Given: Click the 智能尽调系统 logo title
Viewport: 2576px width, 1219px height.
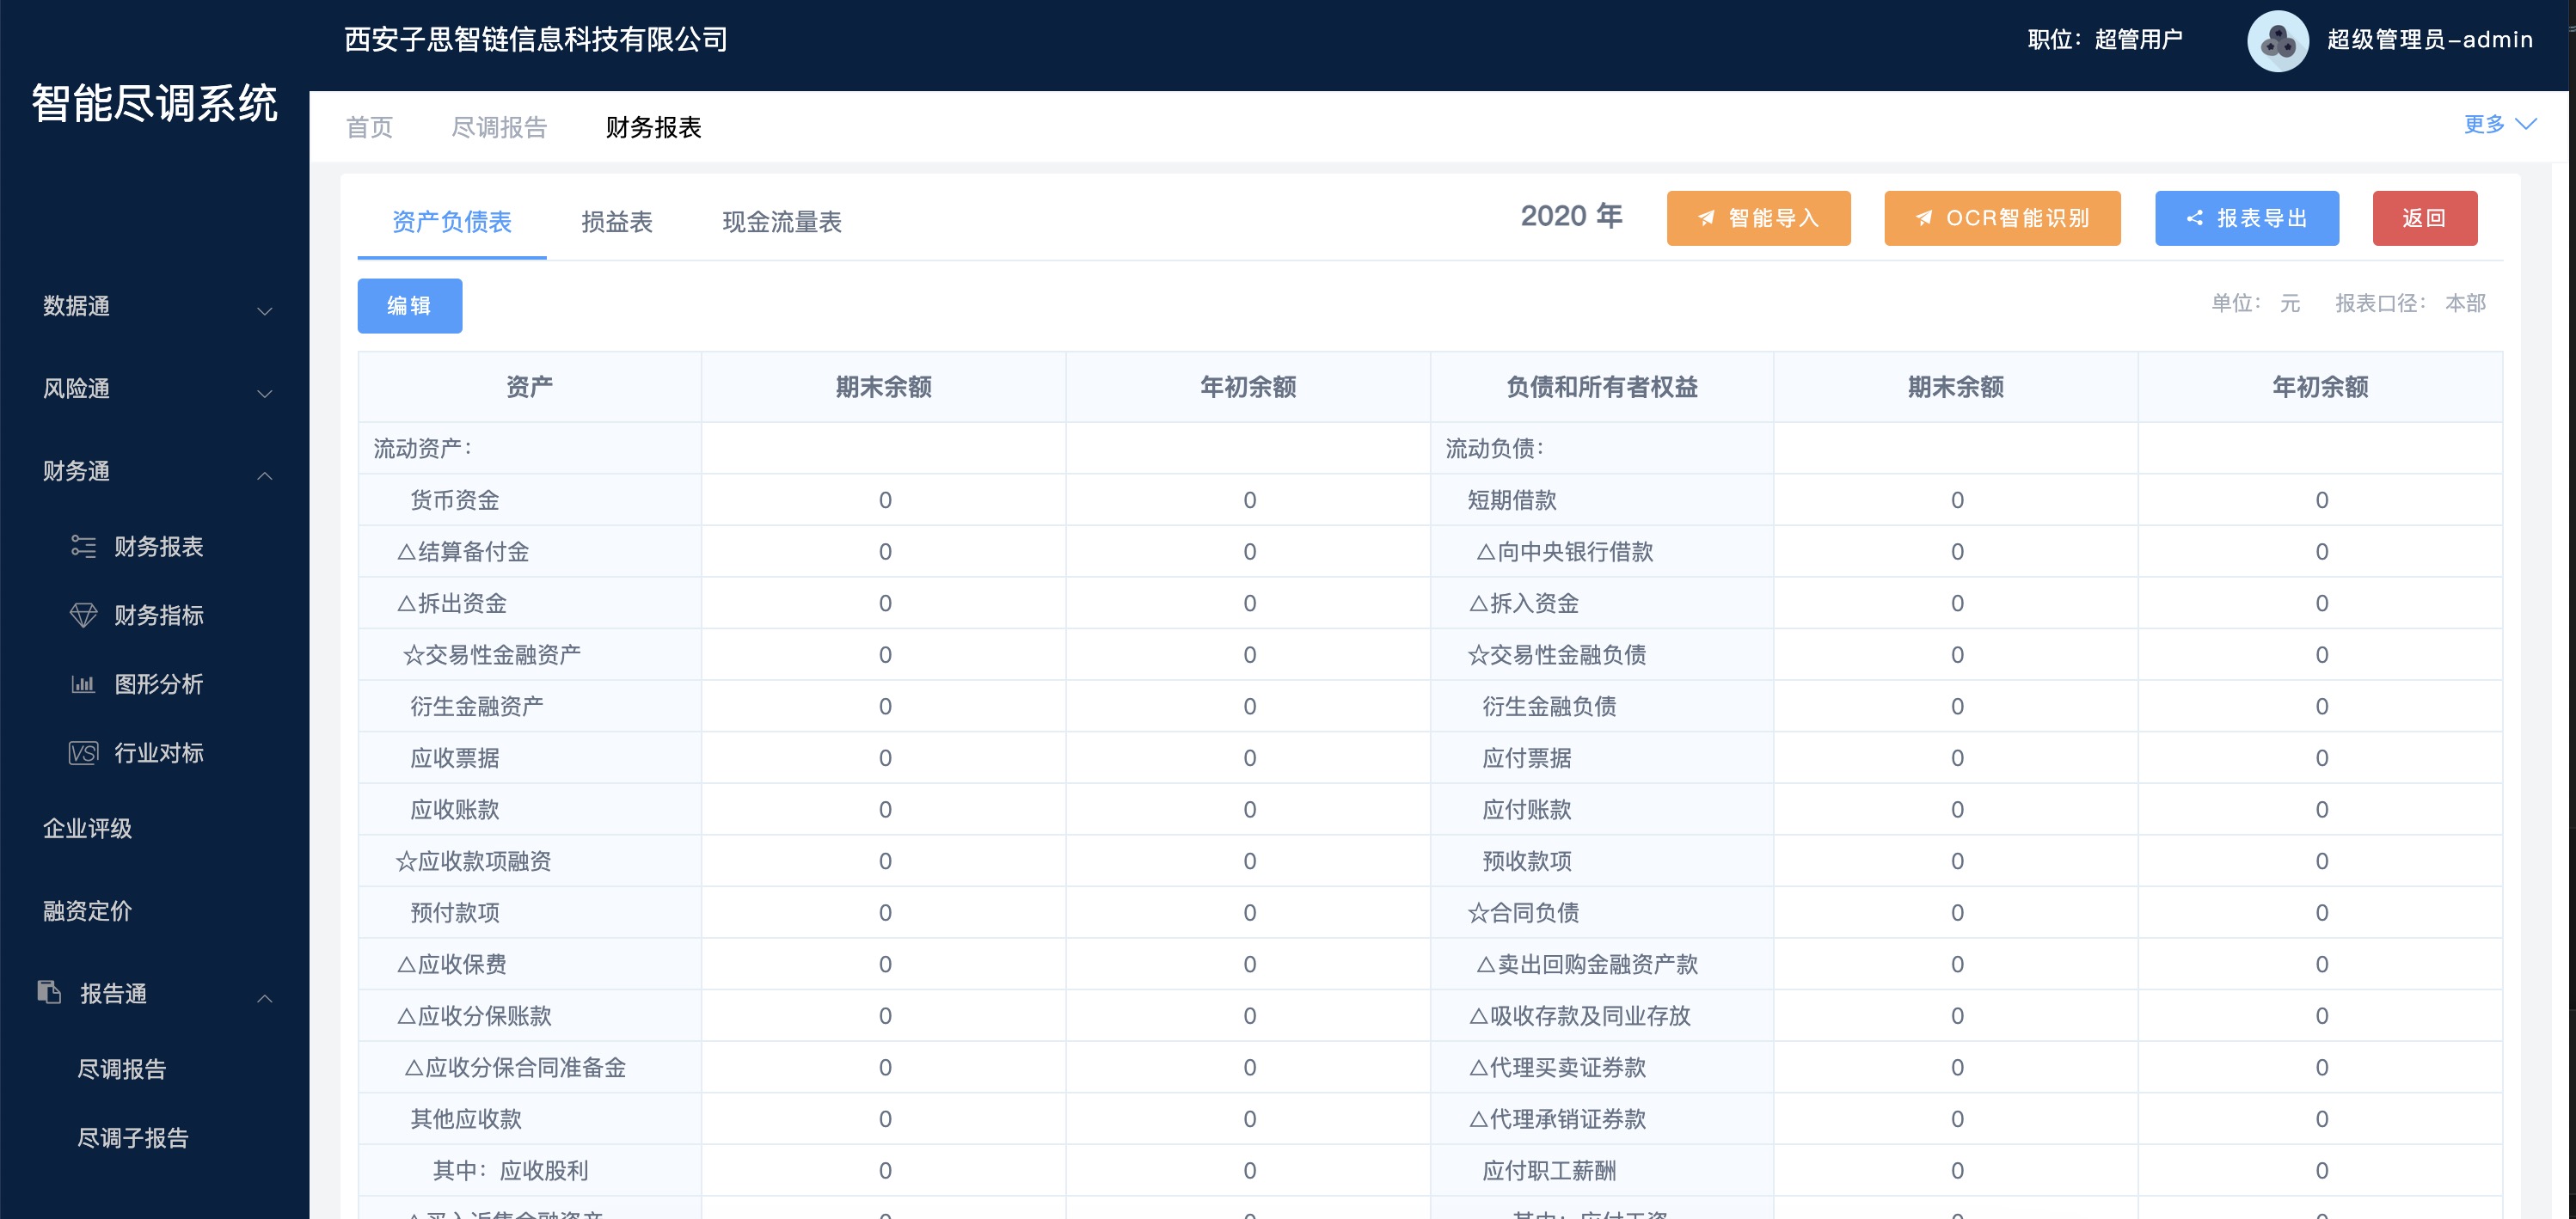Looking at the screenshot, I should pyautogui.click(x=154, y=103).
